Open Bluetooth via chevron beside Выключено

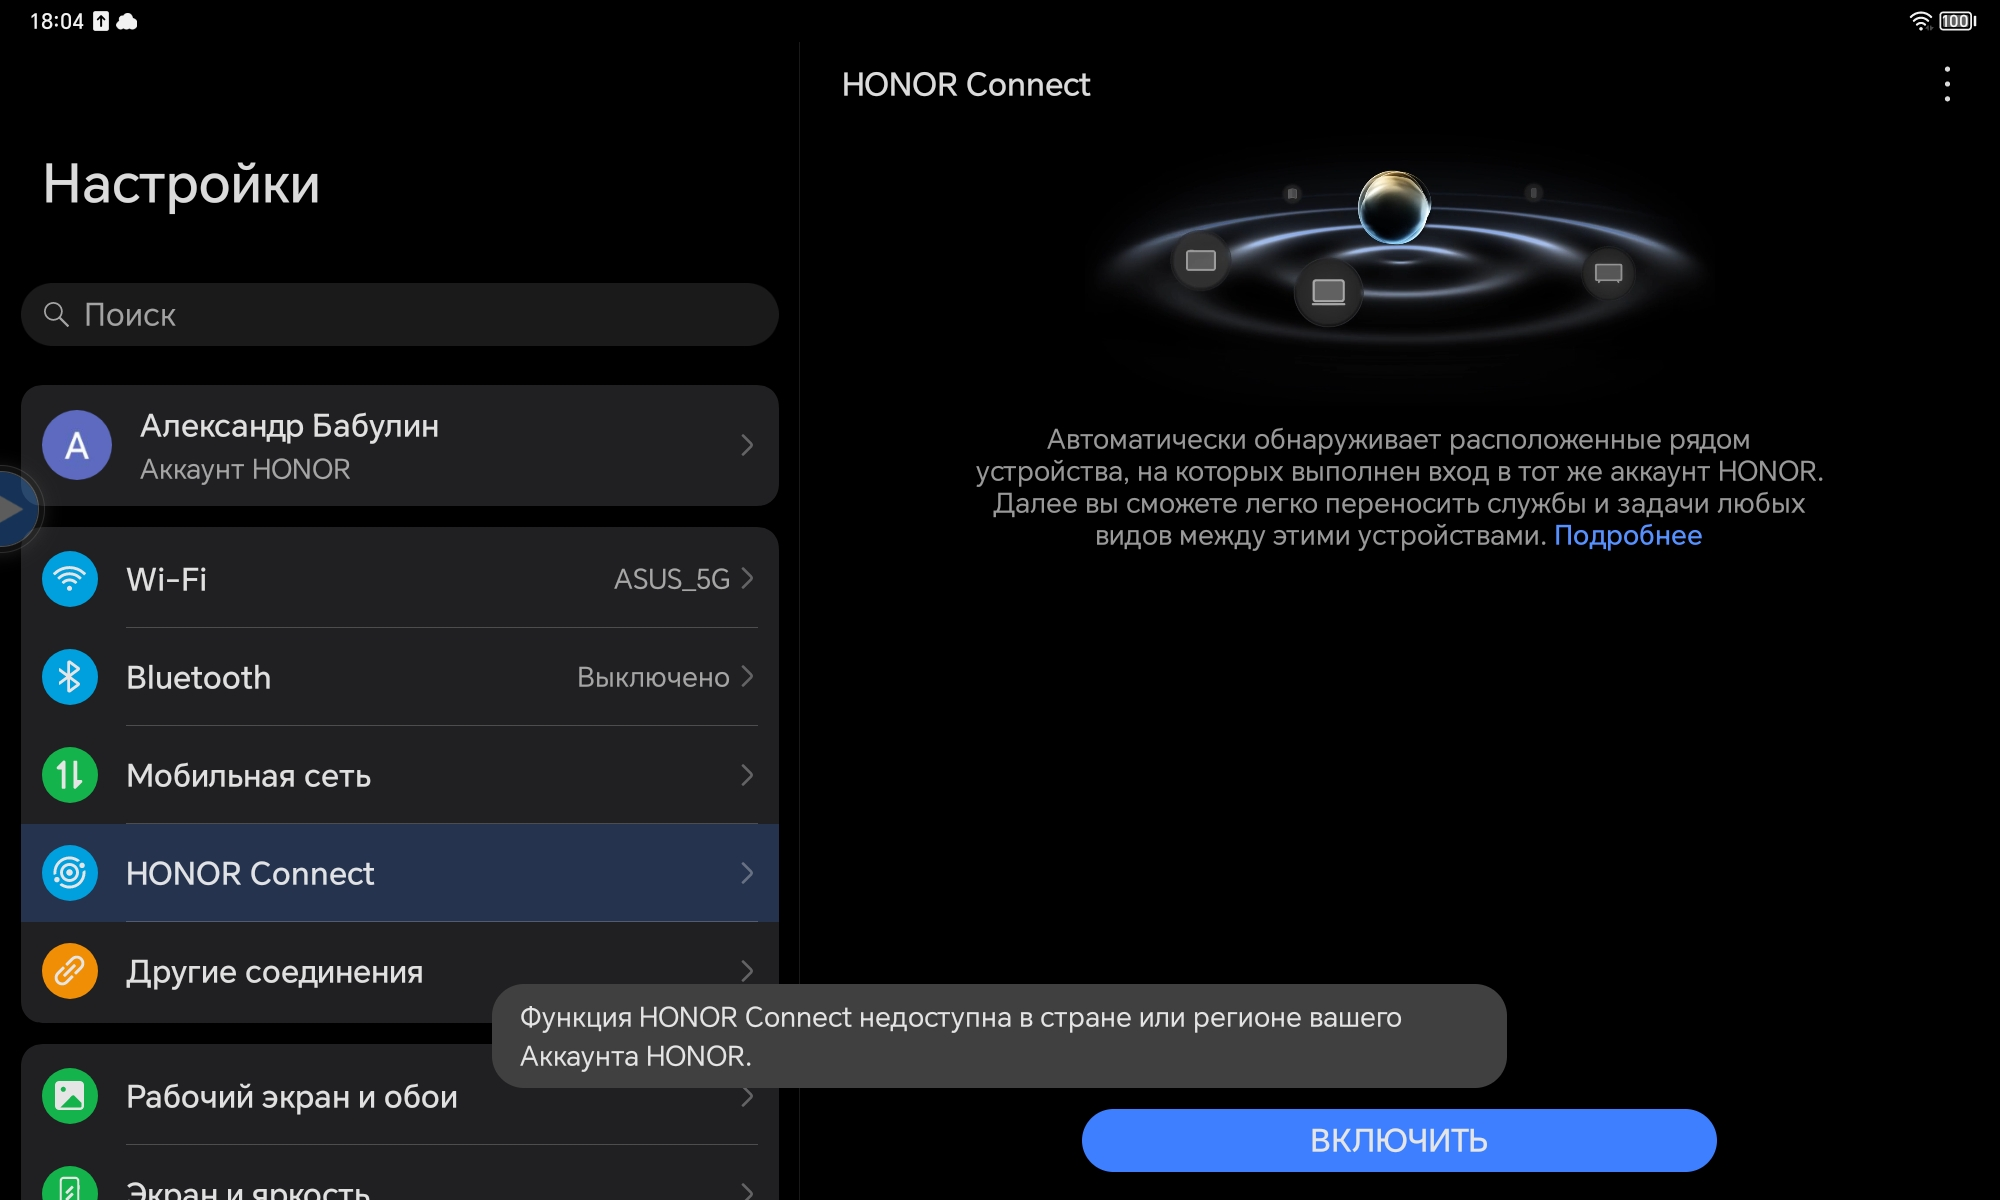pyautogui.click(x=747, y=677)
